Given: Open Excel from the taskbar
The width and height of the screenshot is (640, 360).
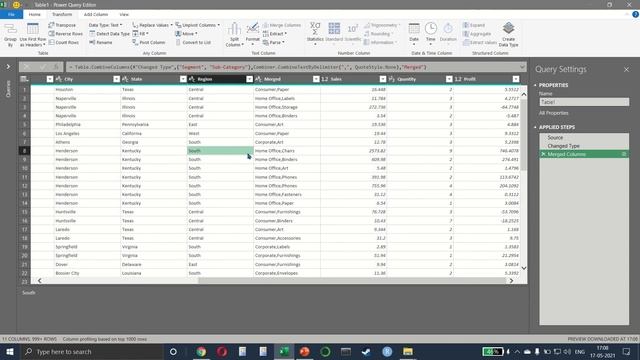Looking at the screenshot, I should click(x=284, y=351).
